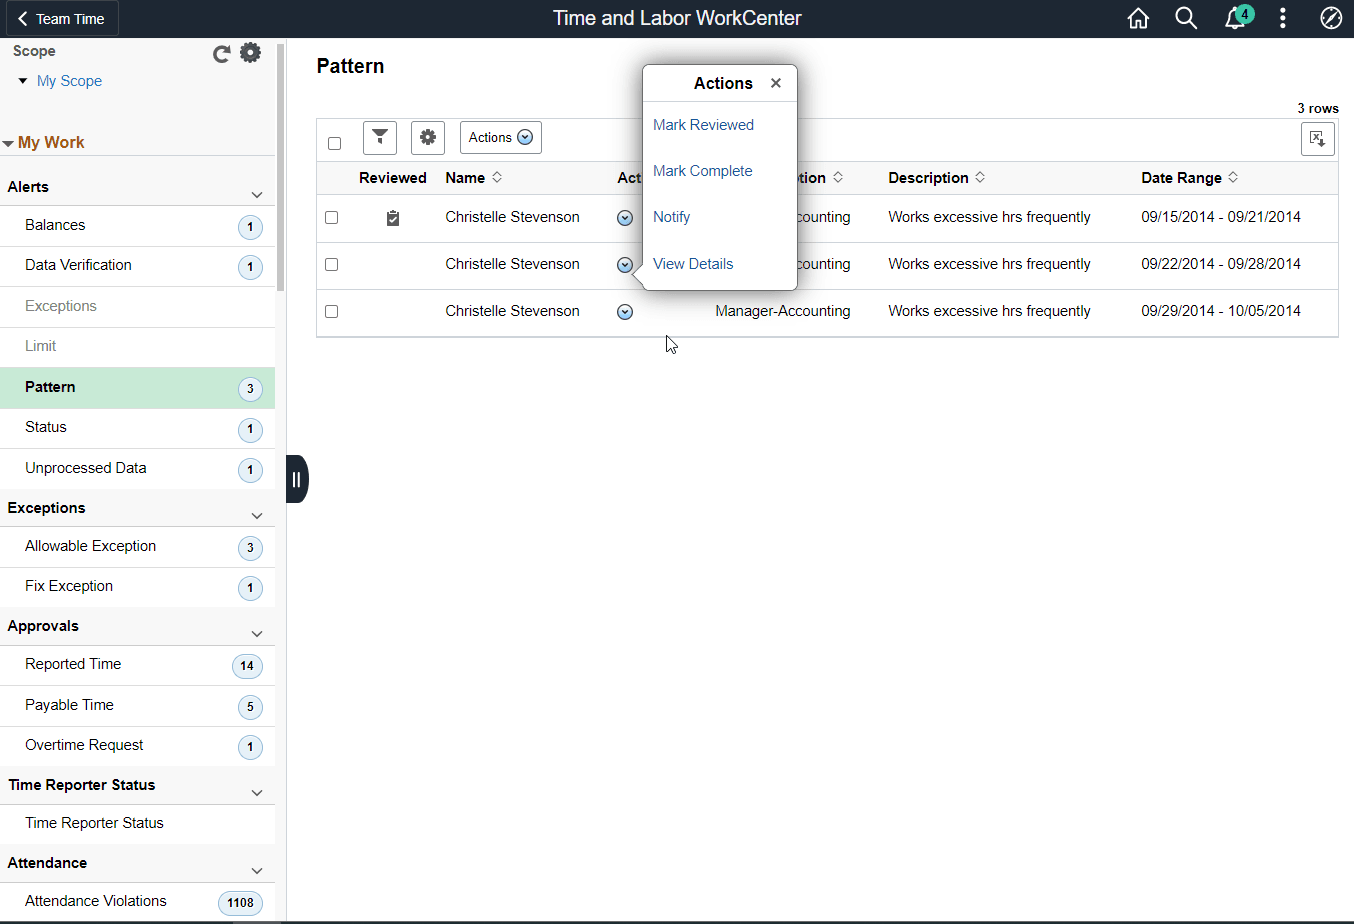
Task: Check the select-all checkbox above the grid
Action: [334, 143]
